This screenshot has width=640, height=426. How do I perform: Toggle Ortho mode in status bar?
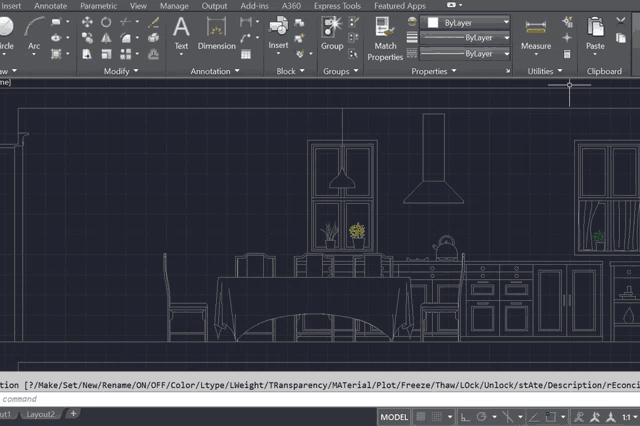tap(465, 417)
